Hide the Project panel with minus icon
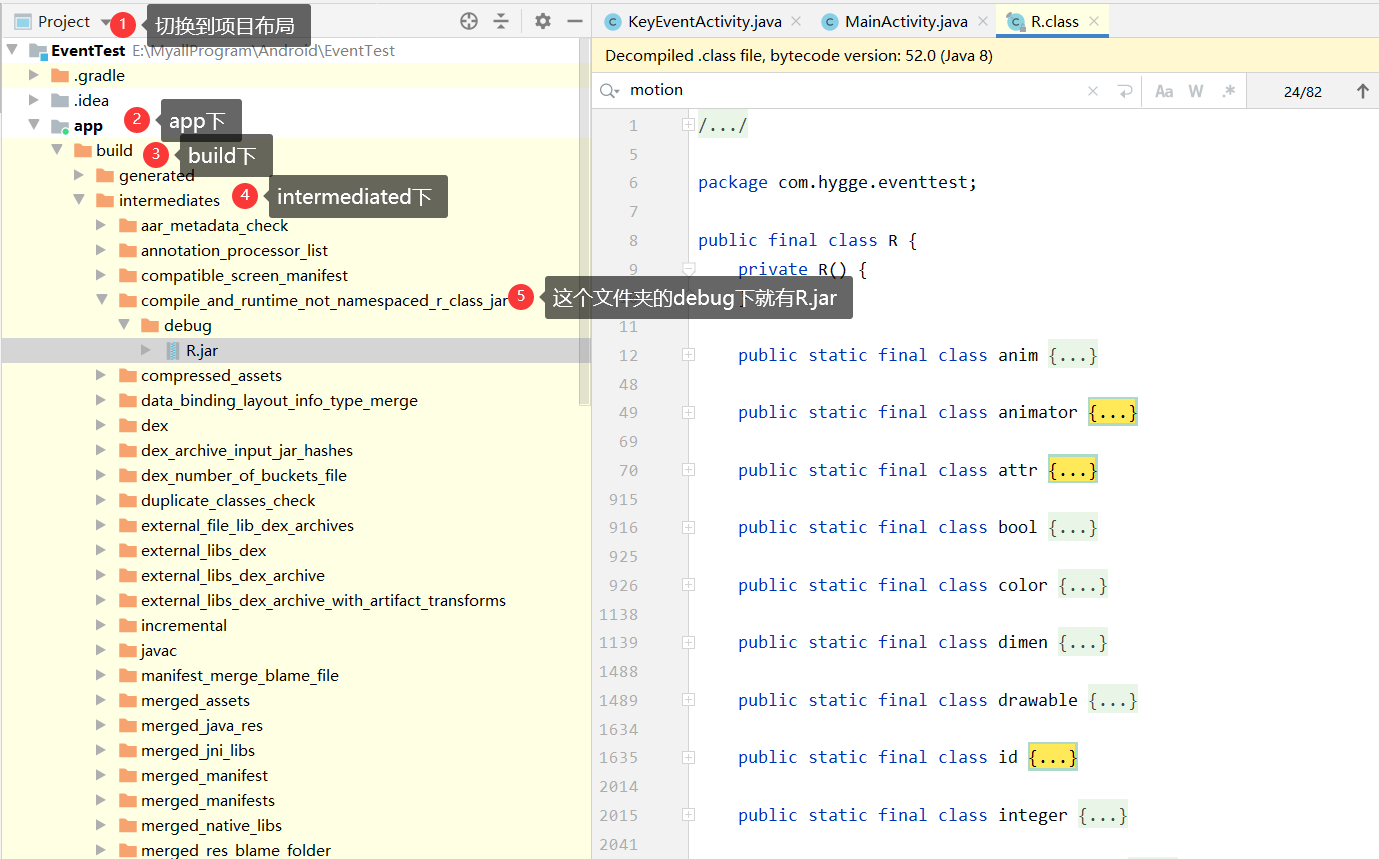 pyautogui.click(x=575, y=21)
